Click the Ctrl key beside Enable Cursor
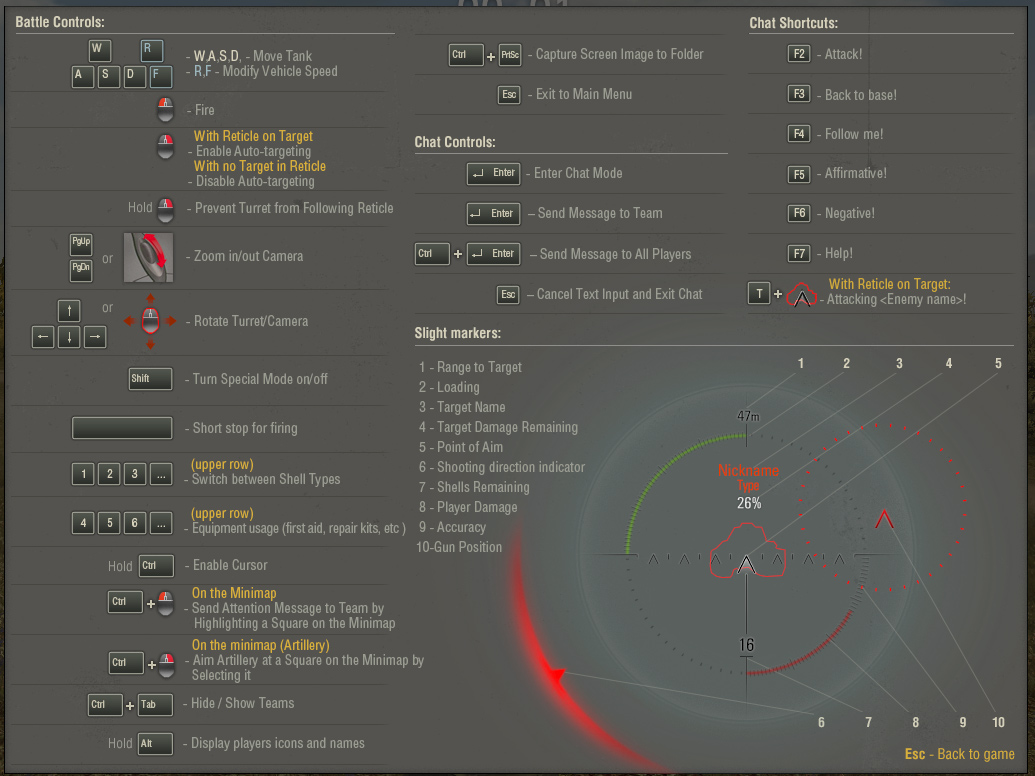The height and width of the screenshot is (776, 1035). click(x=156, y=566)
